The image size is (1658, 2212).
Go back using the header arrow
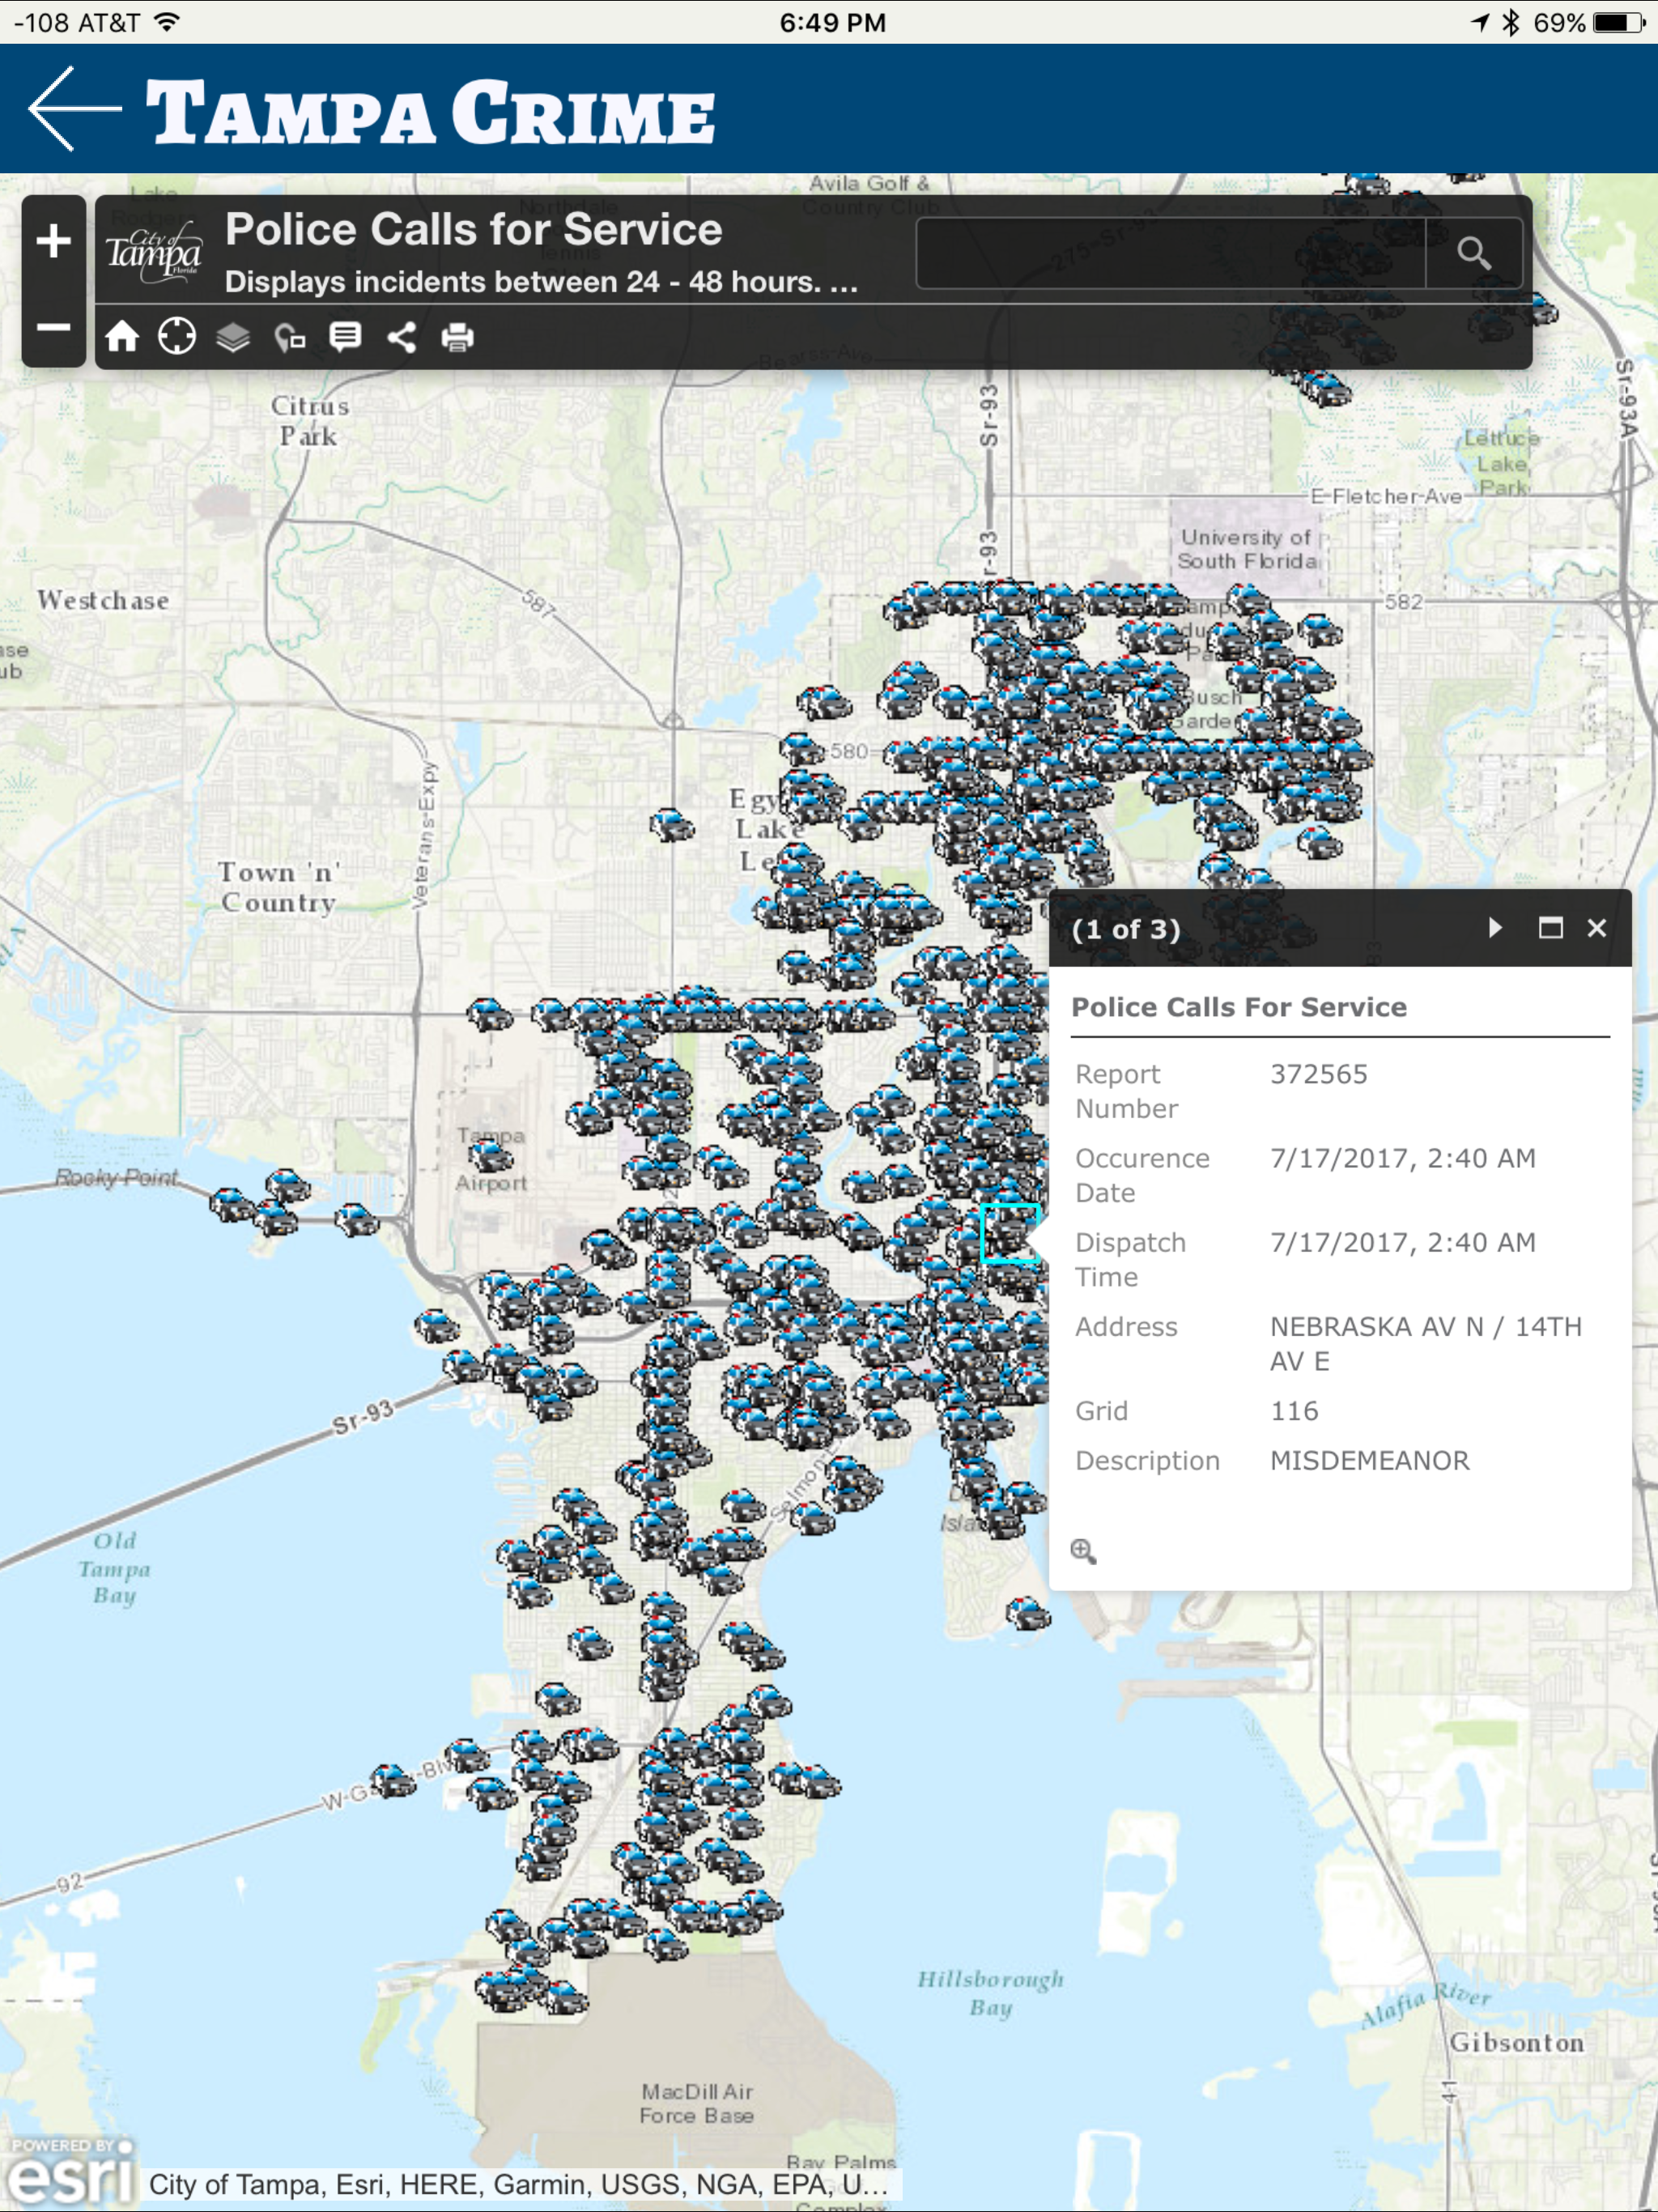74,109
